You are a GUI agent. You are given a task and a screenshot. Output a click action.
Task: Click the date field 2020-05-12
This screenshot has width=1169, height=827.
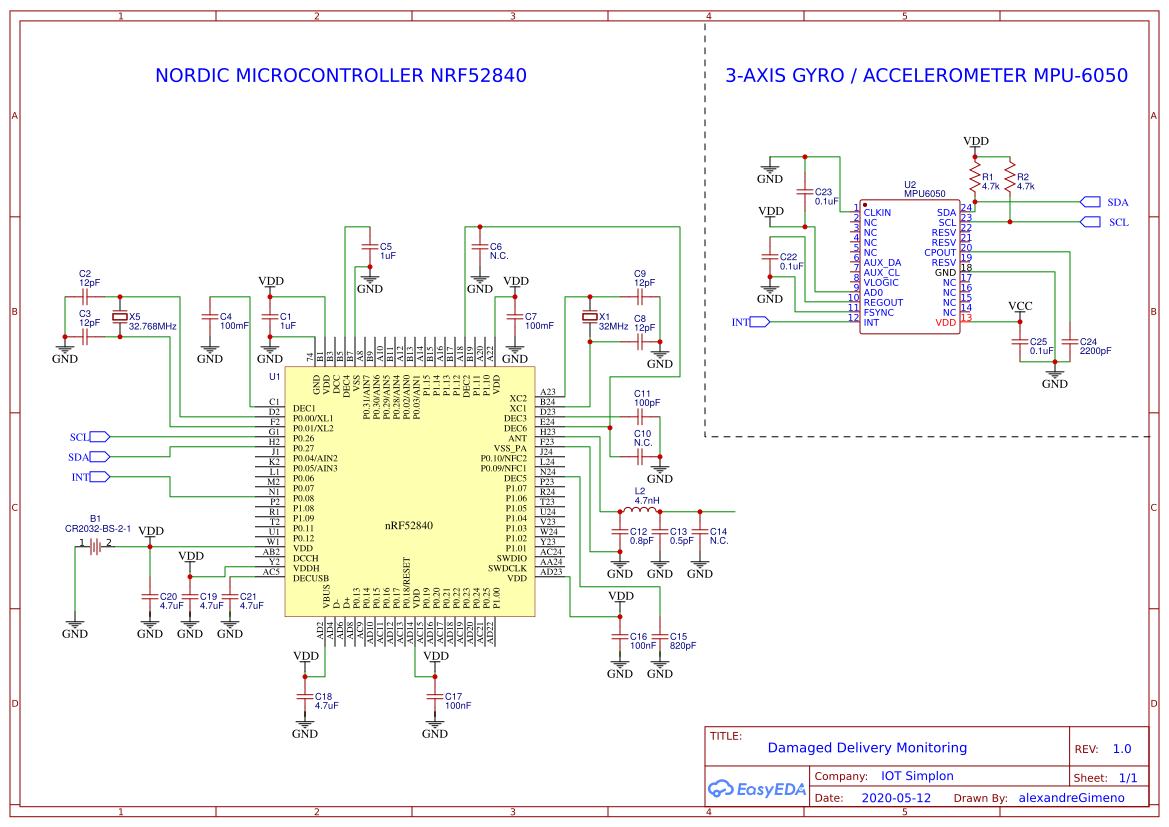[x=895, y=797]
